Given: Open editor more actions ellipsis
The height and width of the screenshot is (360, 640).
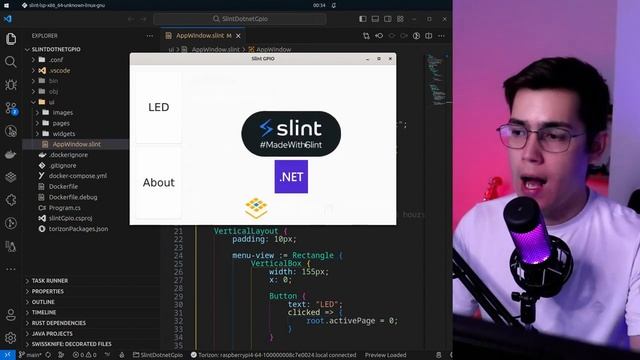Looking at the screenshot, I should tap(441, 36).
